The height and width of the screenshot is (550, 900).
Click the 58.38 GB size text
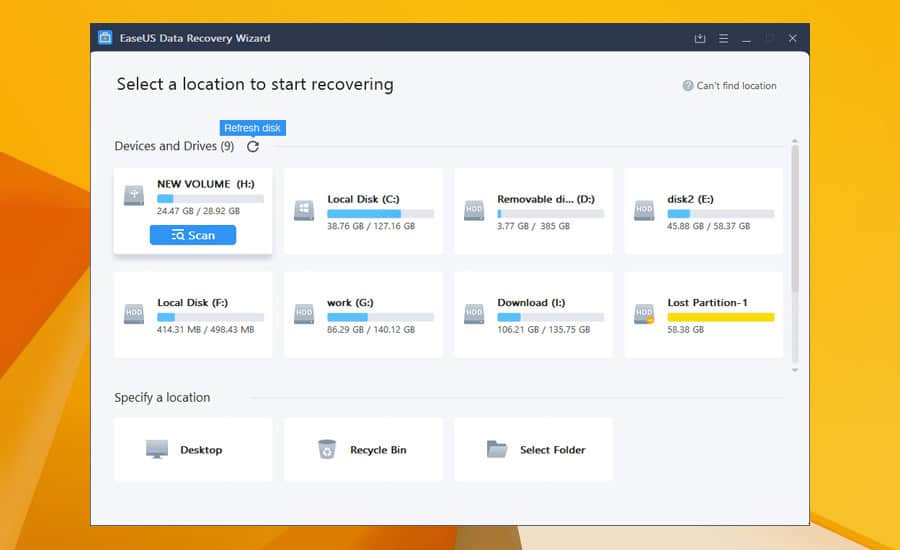coord(685,330)
